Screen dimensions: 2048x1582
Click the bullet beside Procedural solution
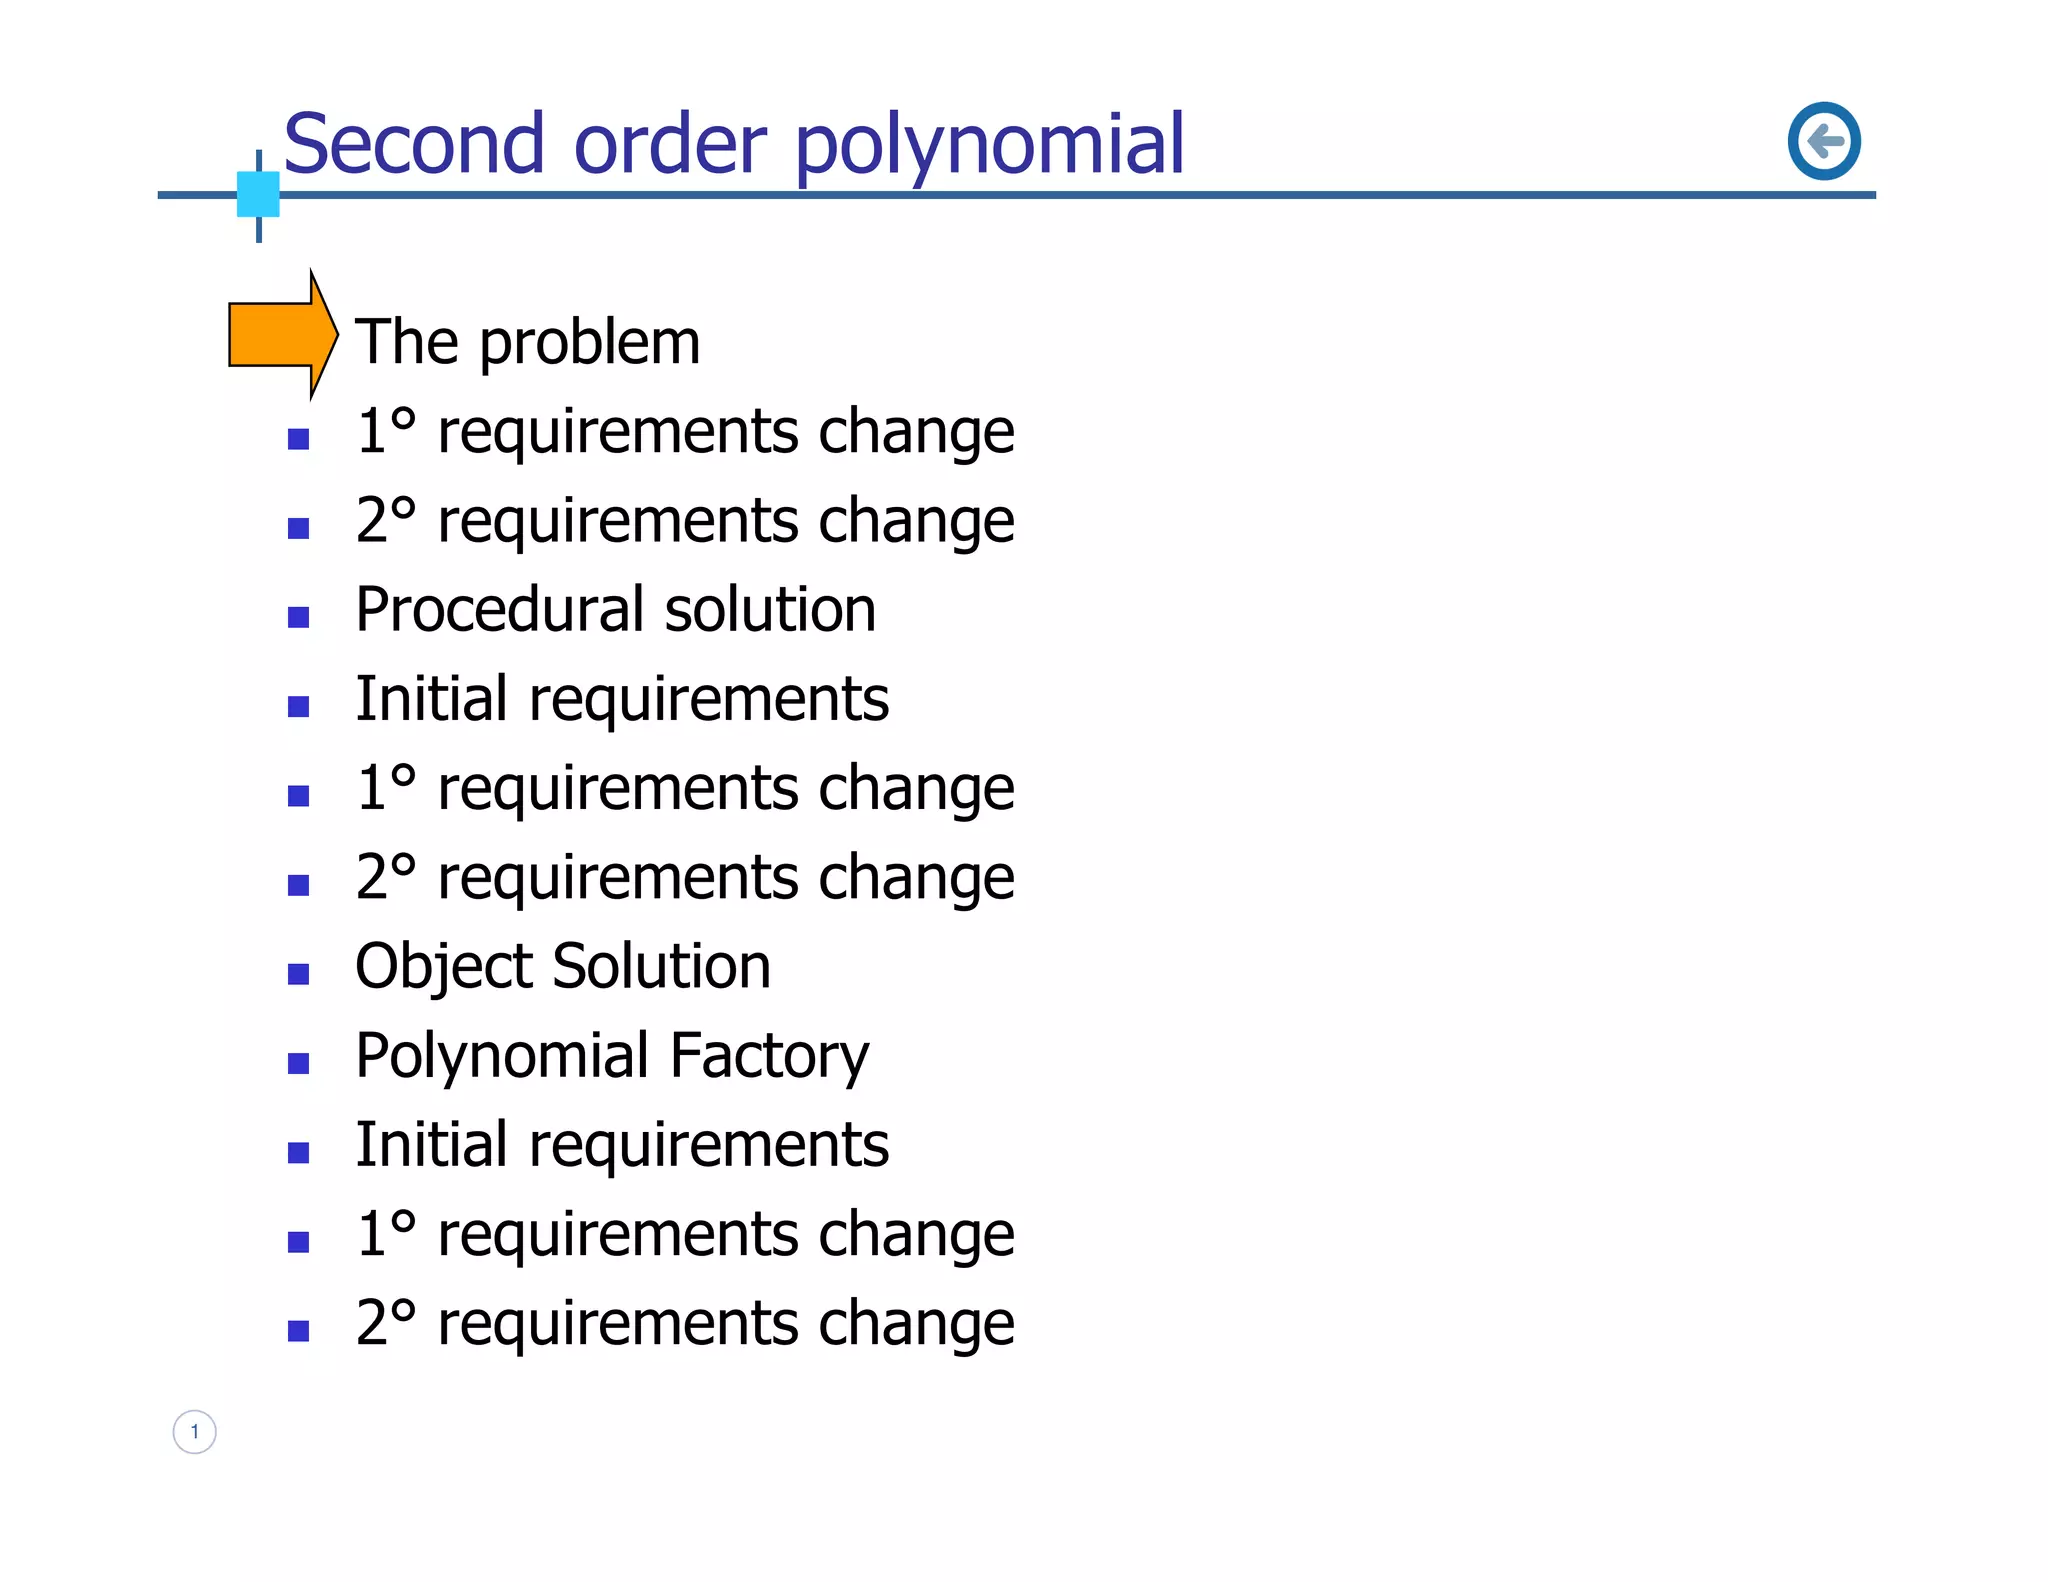(x=298, y=617)
